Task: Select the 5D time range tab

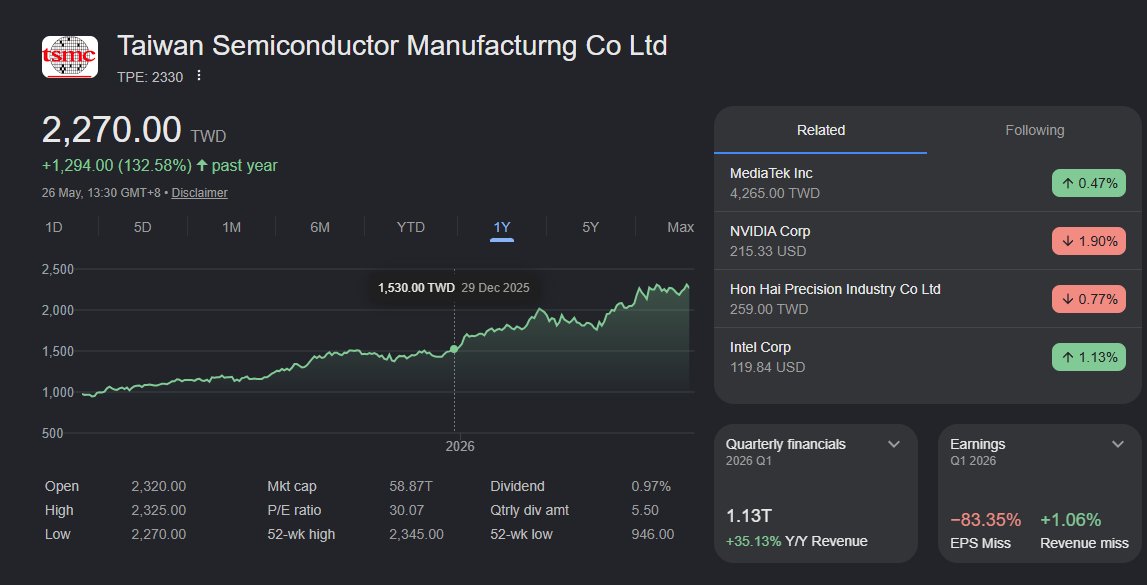Action: click(x=143, y=227)
